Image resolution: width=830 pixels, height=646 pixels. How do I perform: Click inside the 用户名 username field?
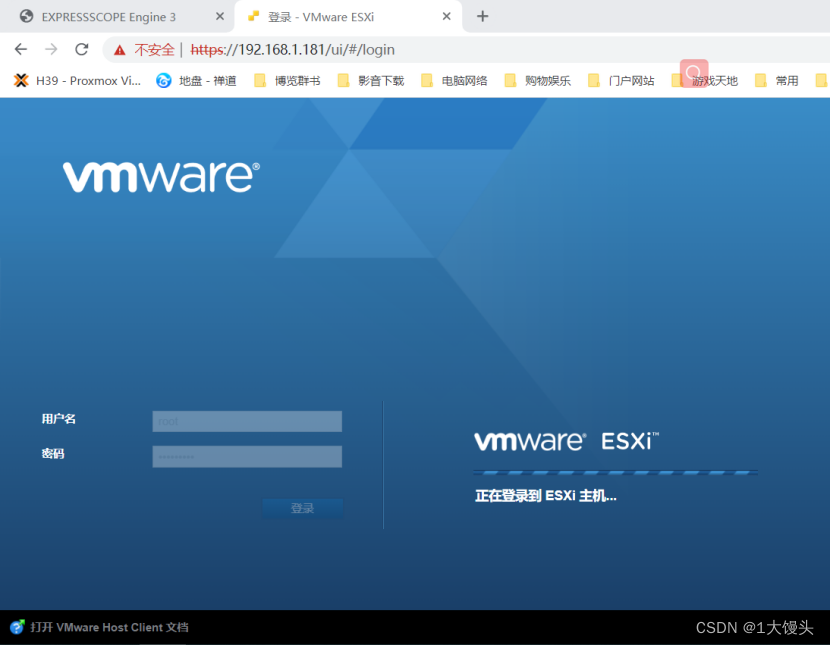tap(246, 421)
